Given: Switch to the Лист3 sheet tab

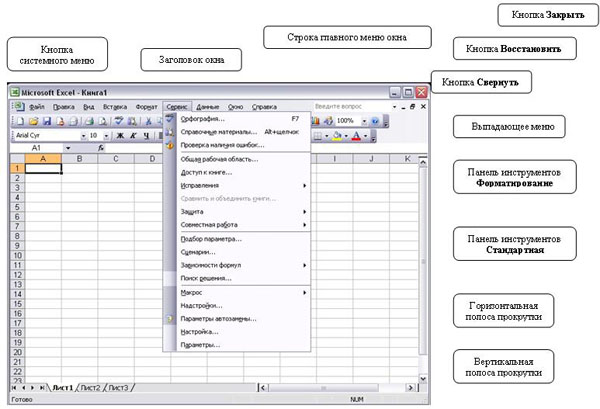Looking at the screenshot, I should point(118,388).
